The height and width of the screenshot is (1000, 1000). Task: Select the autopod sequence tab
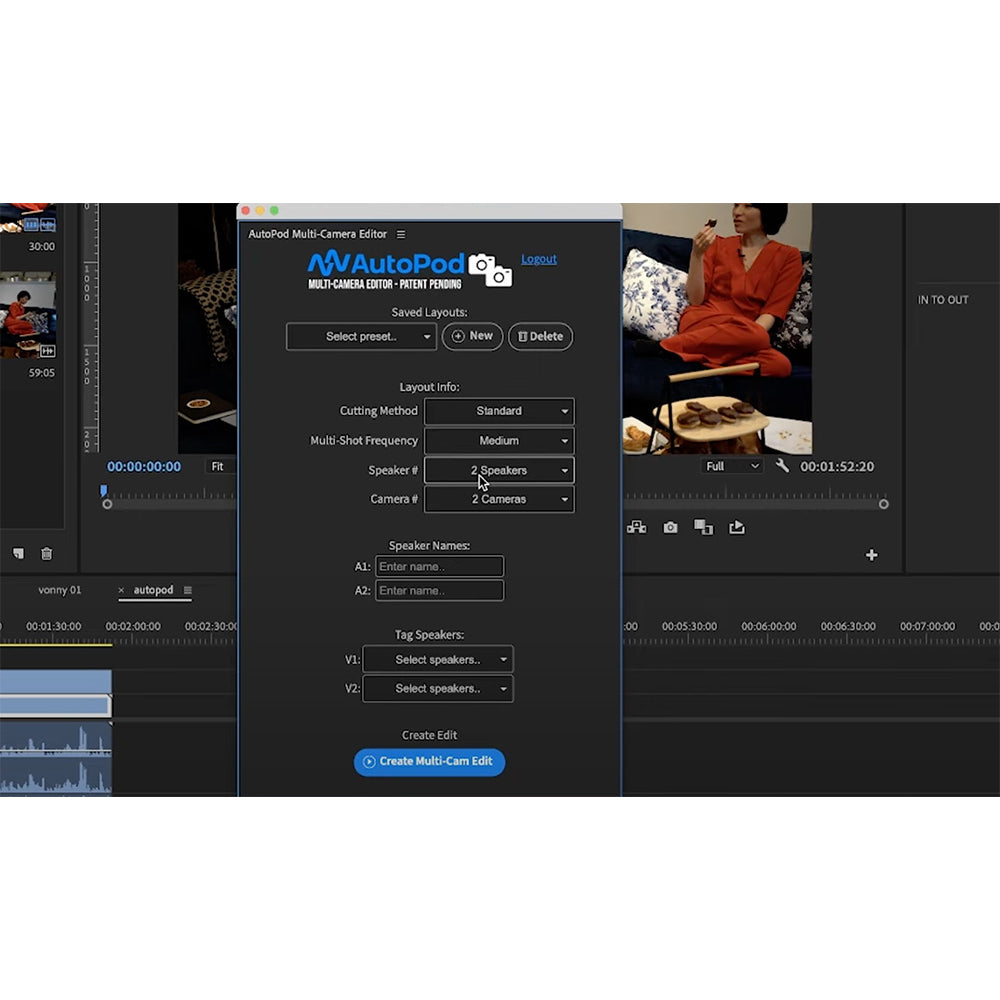pos(155,590)
